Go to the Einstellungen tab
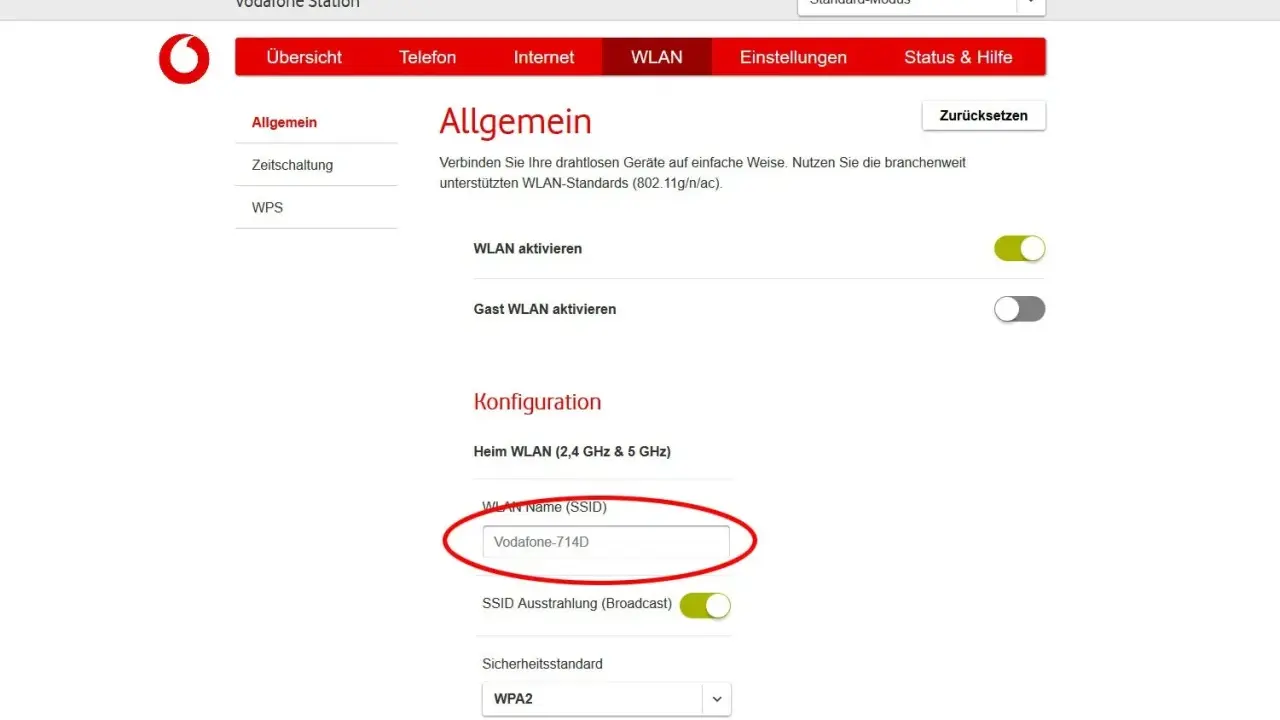This screenshot has width=1280, height=720. click(793, 57)
